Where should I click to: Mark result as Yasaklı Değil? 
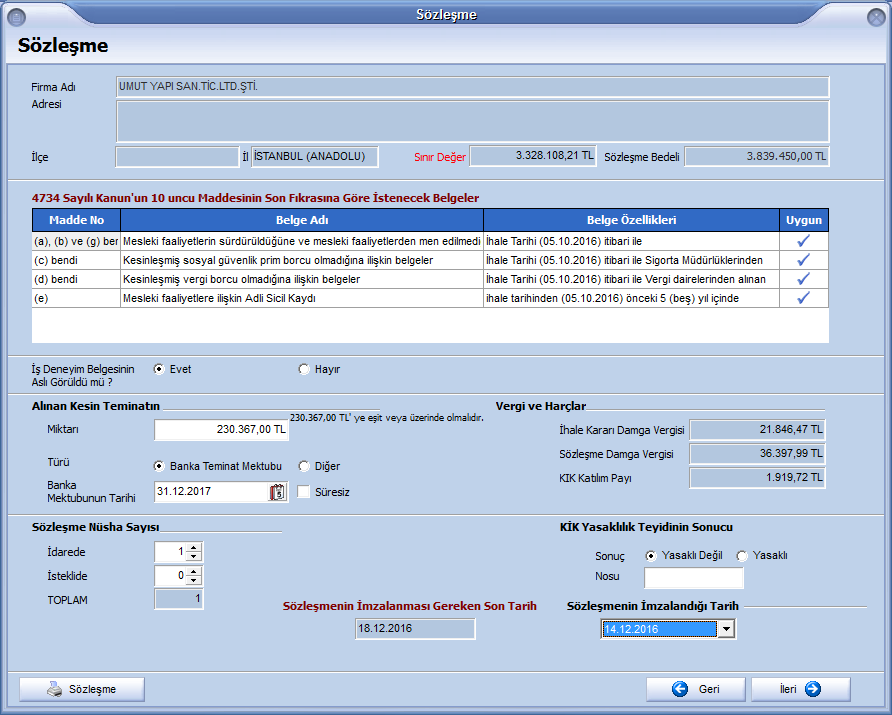[651, 556]
